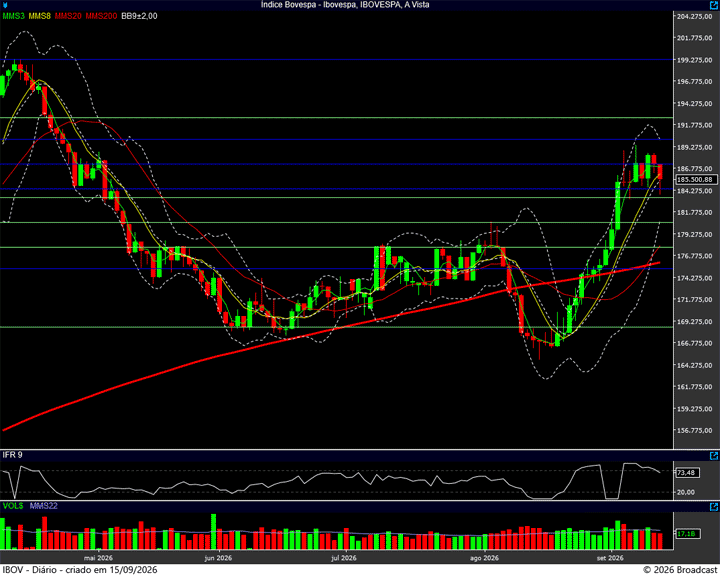720x575 pixels.
Task: Click the IFR value tag 73,48
Action: (688, 473)
